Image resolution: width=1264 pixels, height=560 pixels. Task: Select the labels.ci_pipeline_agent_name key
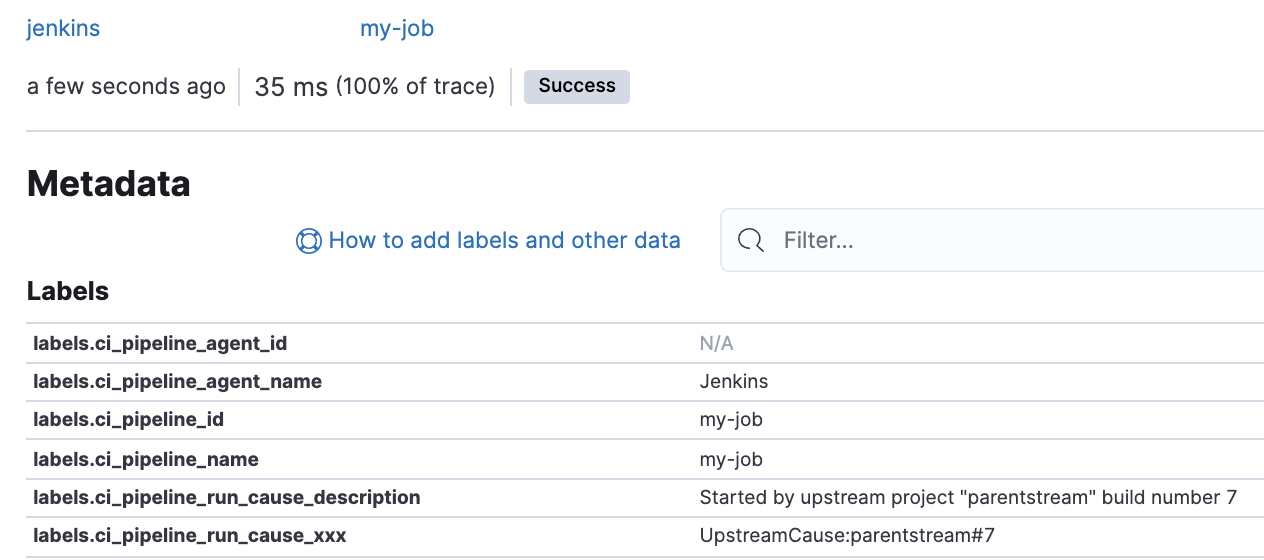click(x=177, y=382)
